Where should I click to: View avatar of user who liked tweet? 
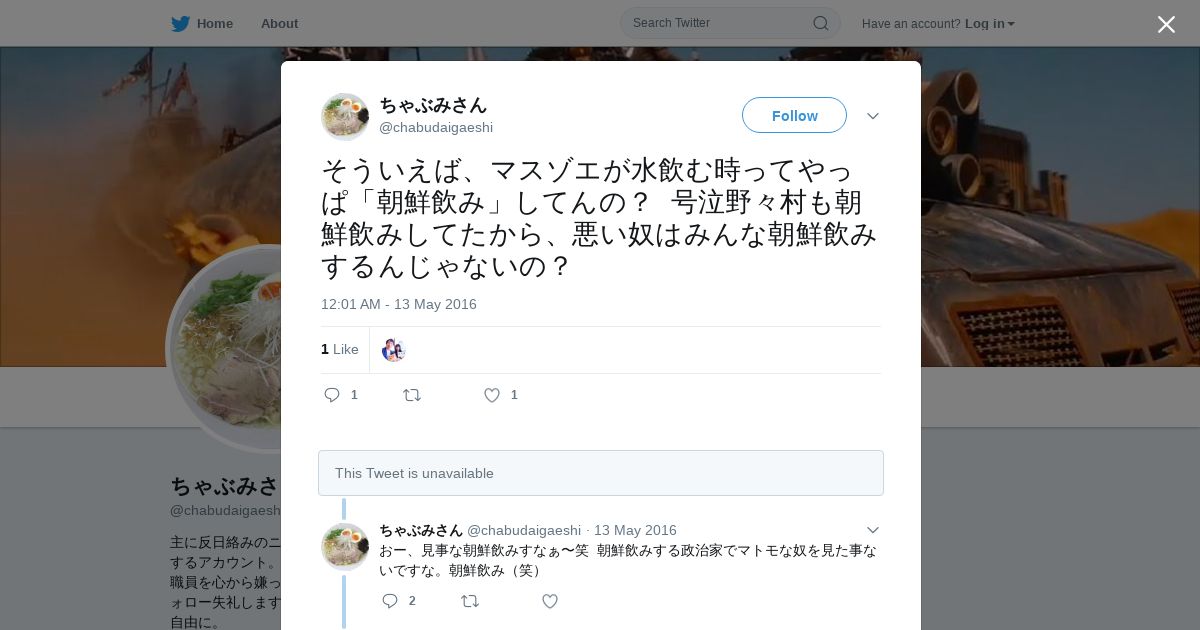(x=393, y=350)
